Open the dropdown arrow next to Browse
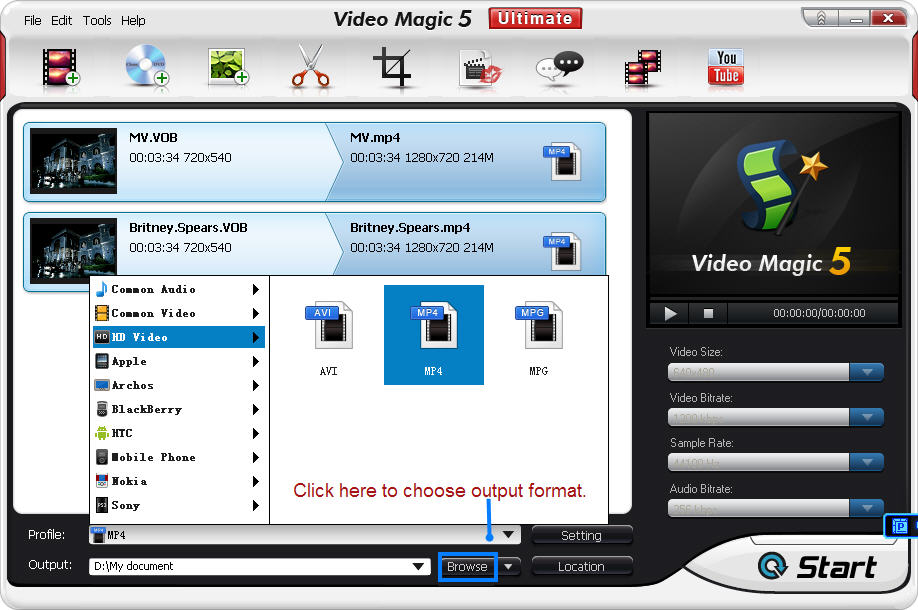 tap(509, 566)
